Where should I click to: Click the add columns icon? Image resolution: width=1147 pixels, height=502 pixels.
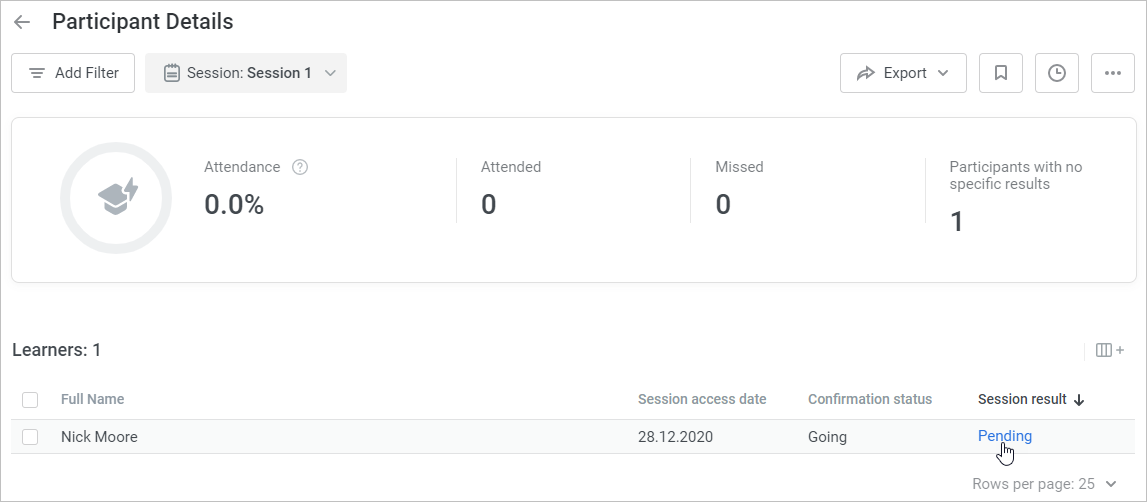(x=1110, y=350)
